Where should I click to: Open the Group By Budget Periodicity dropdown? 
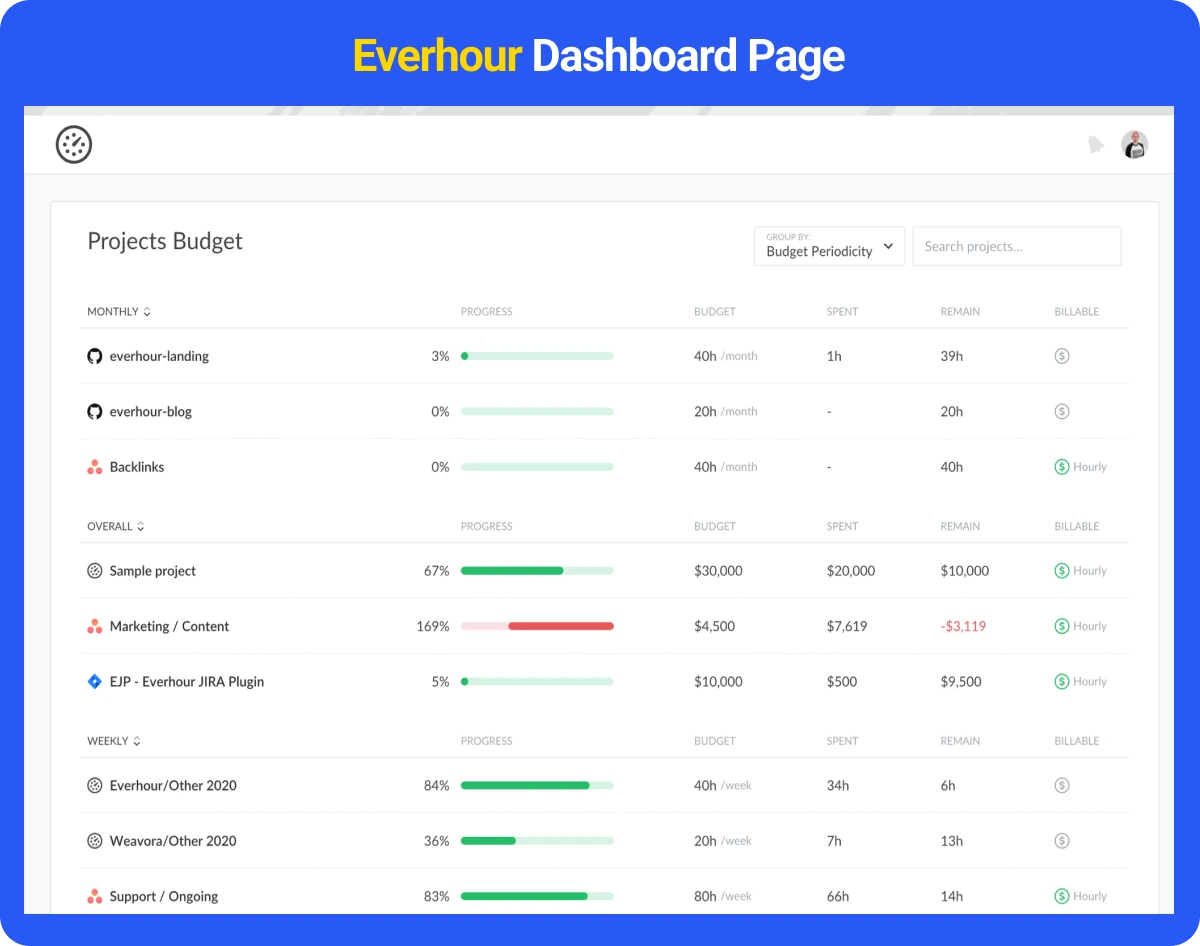tap(829, 246)
